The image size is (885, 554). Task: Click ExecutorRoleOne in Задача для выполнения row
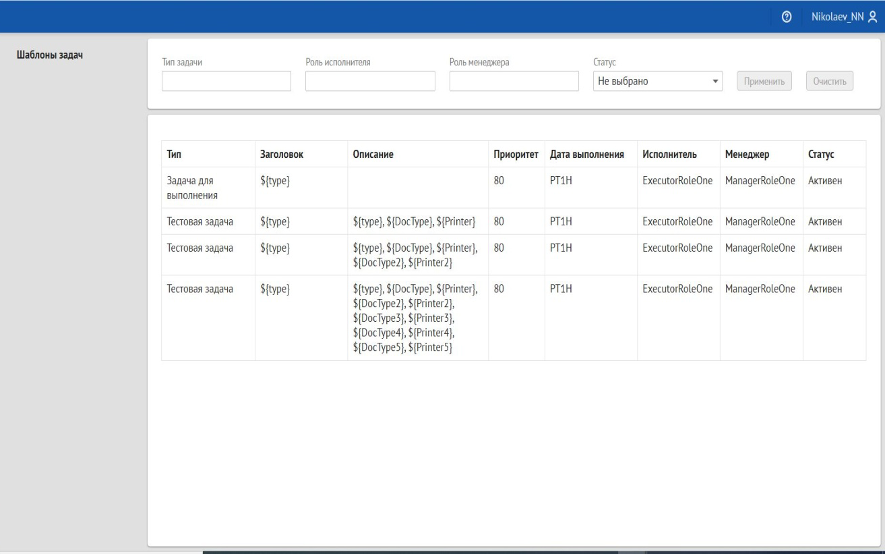click(677, 181)
